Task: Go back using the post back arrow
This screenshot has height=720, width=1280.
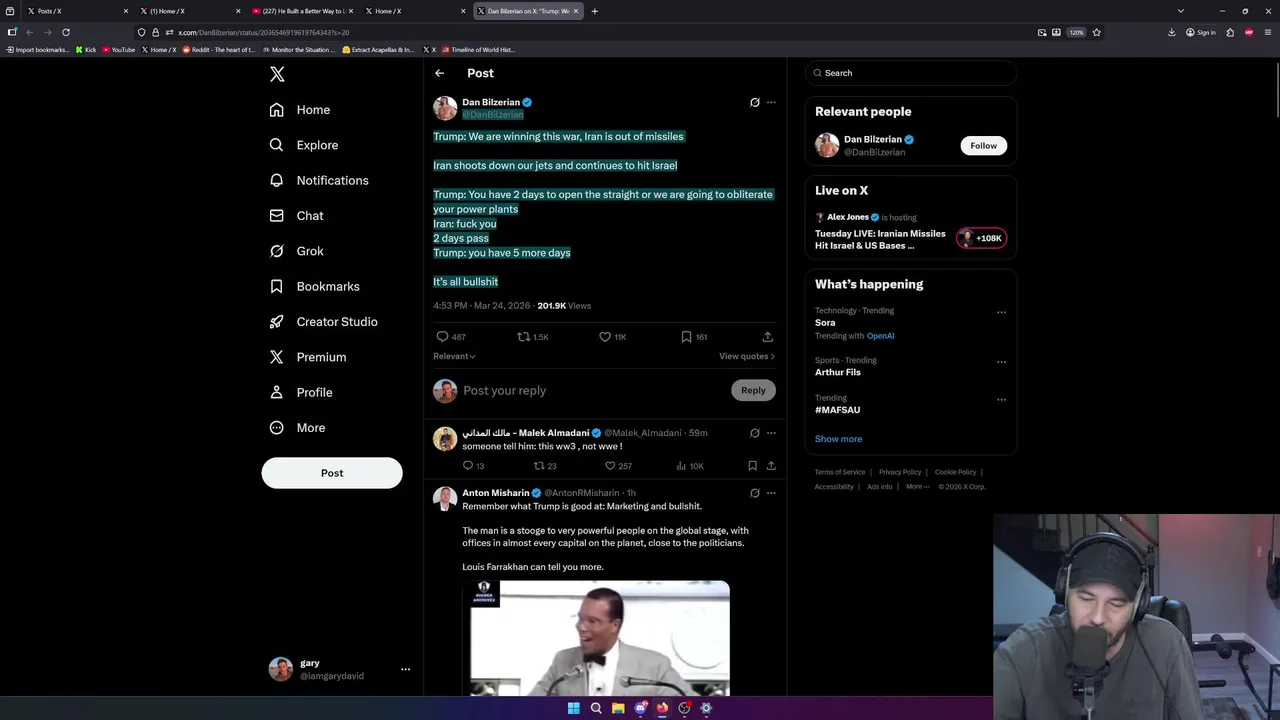Action: (439, 73)
